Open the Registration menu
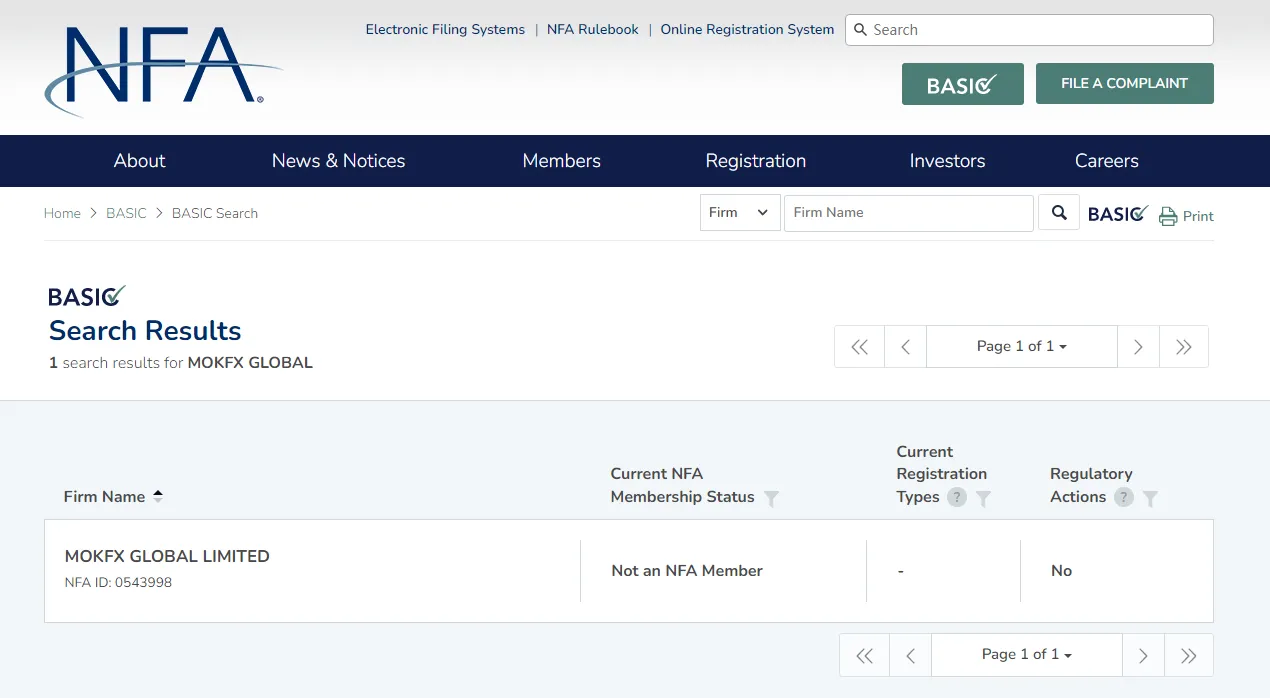This screenshot has width=1270, height=698. (756, 161)
